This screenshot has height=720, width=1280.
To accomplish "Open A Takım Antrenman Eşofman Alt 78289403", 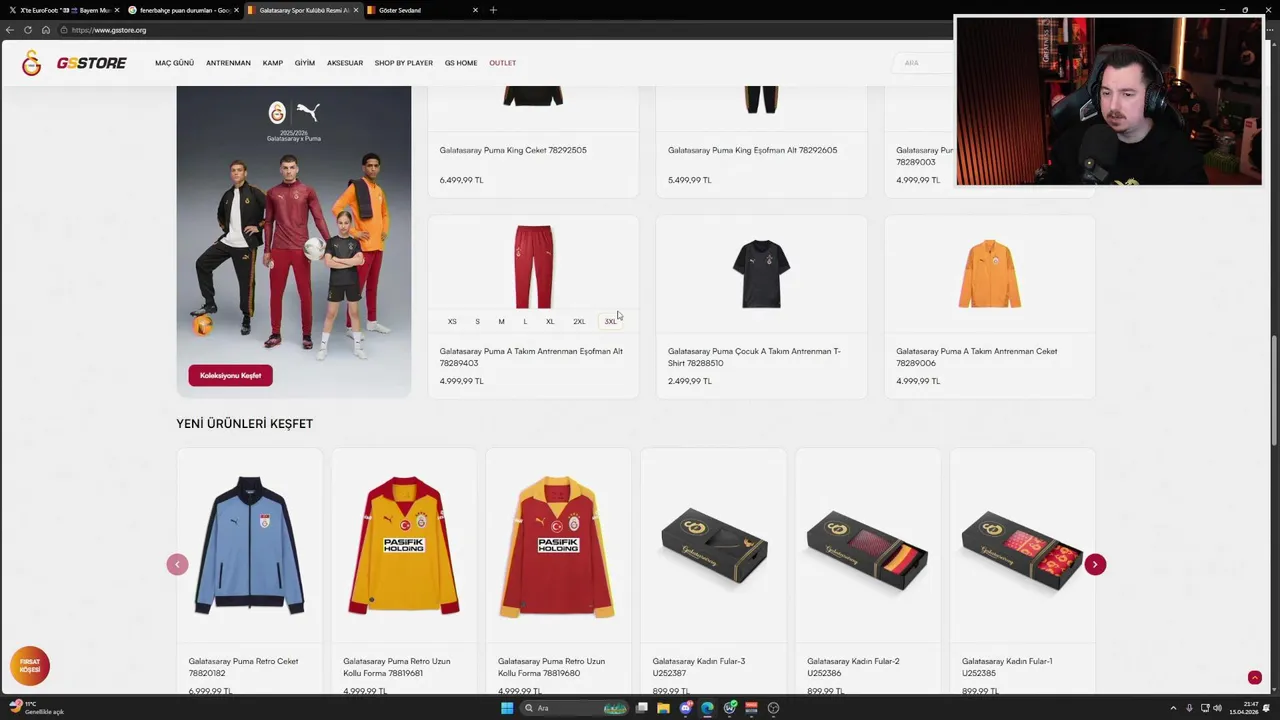I will [531, 357].
